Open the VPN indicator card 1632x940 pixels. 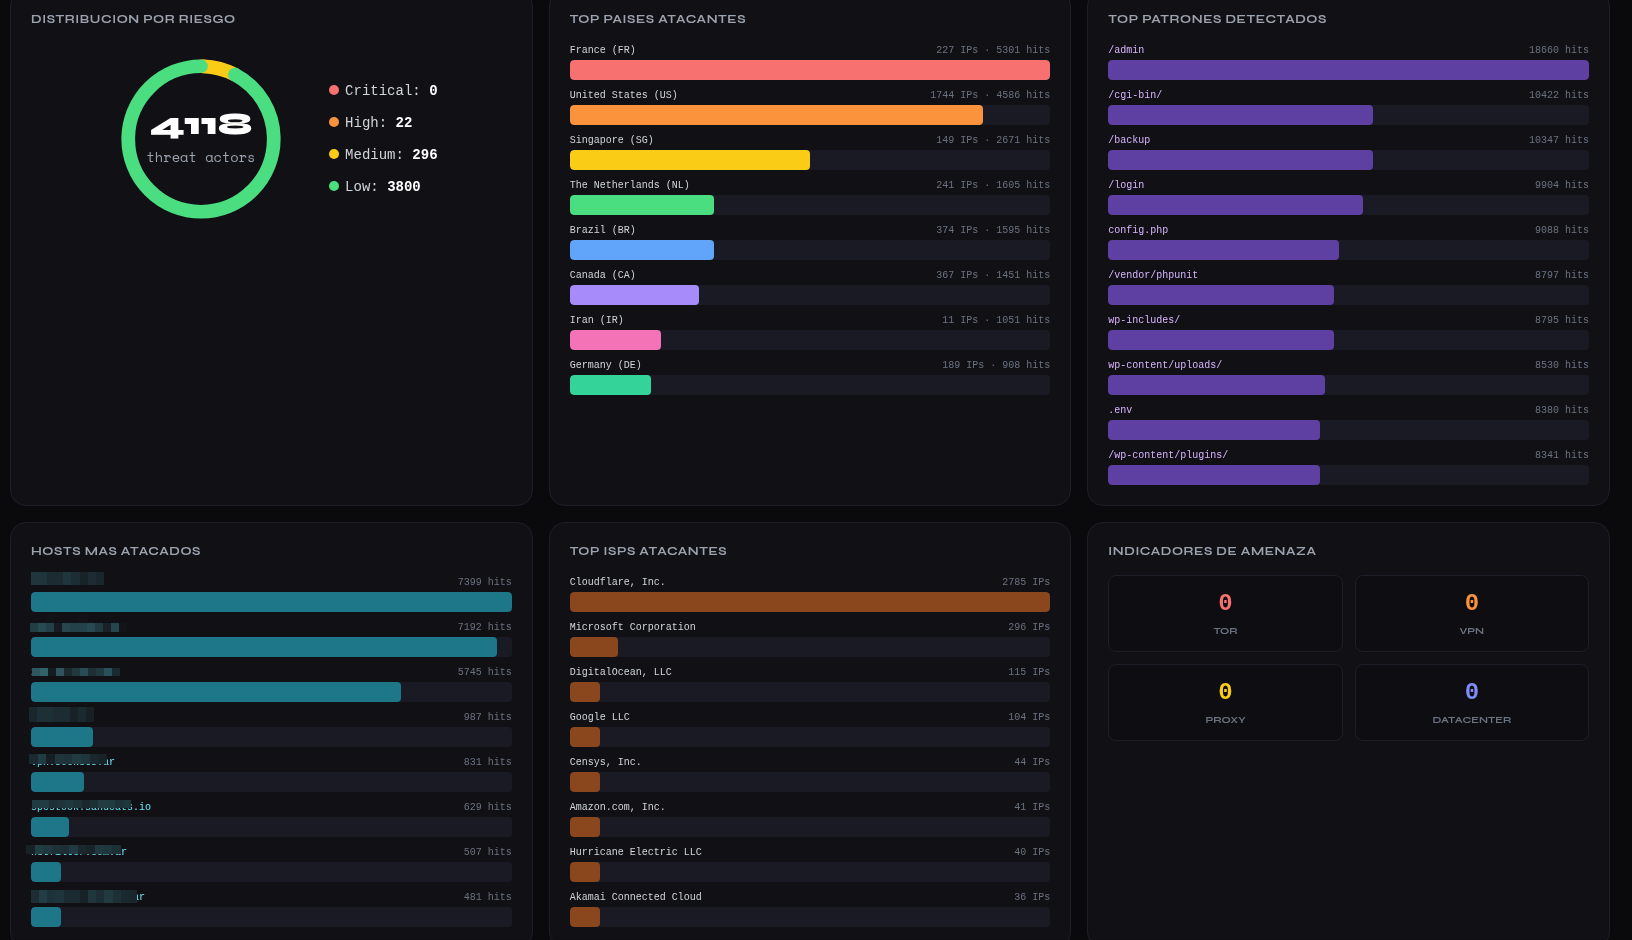tap(1472, 613)
